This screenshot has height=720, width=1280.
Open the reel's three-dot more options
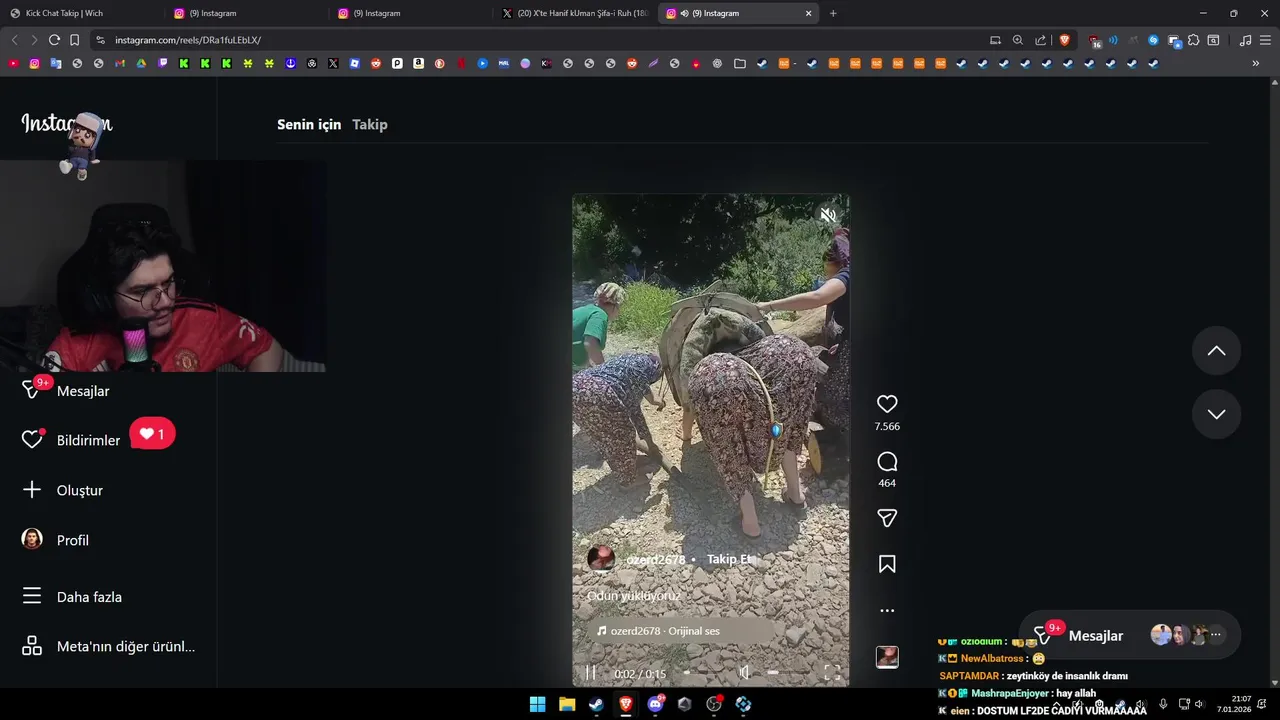[x=887, y=610]
